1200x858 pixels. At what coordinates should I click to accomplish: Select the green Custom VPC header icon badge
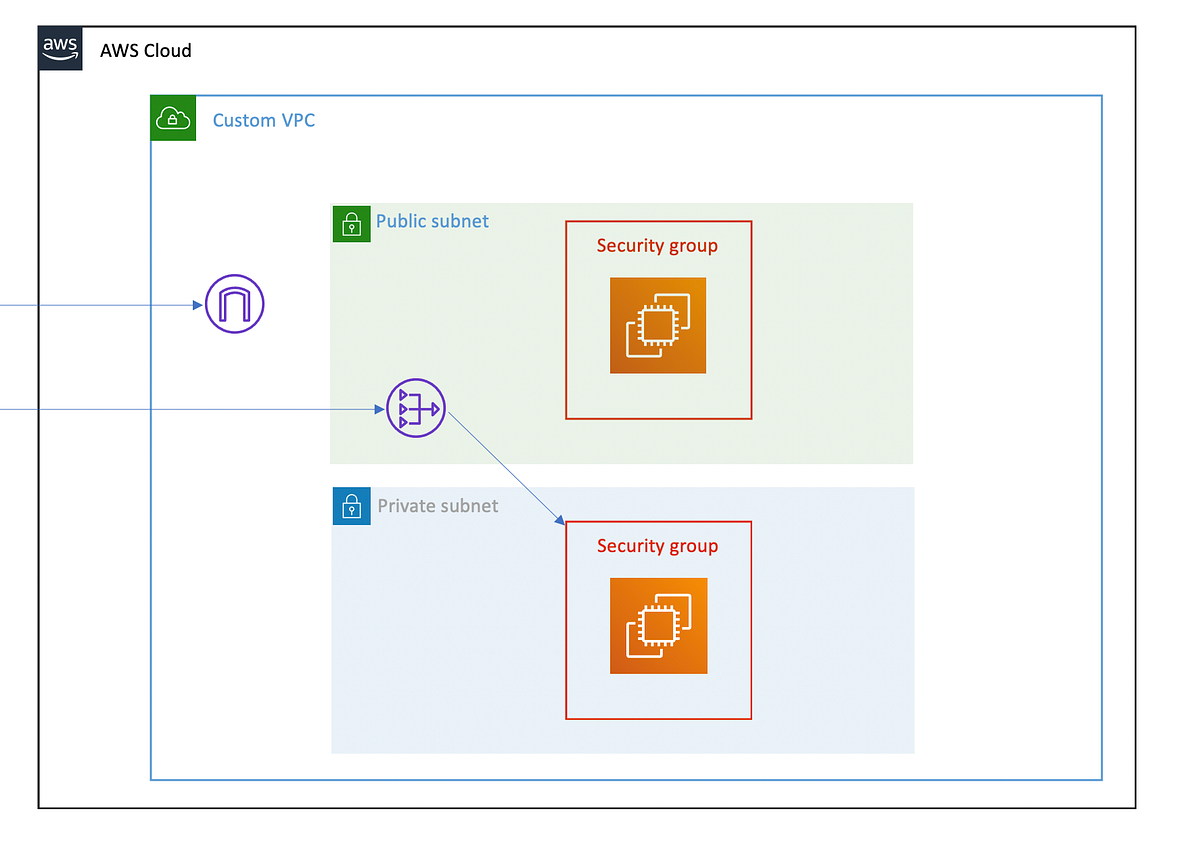[173, 118]
